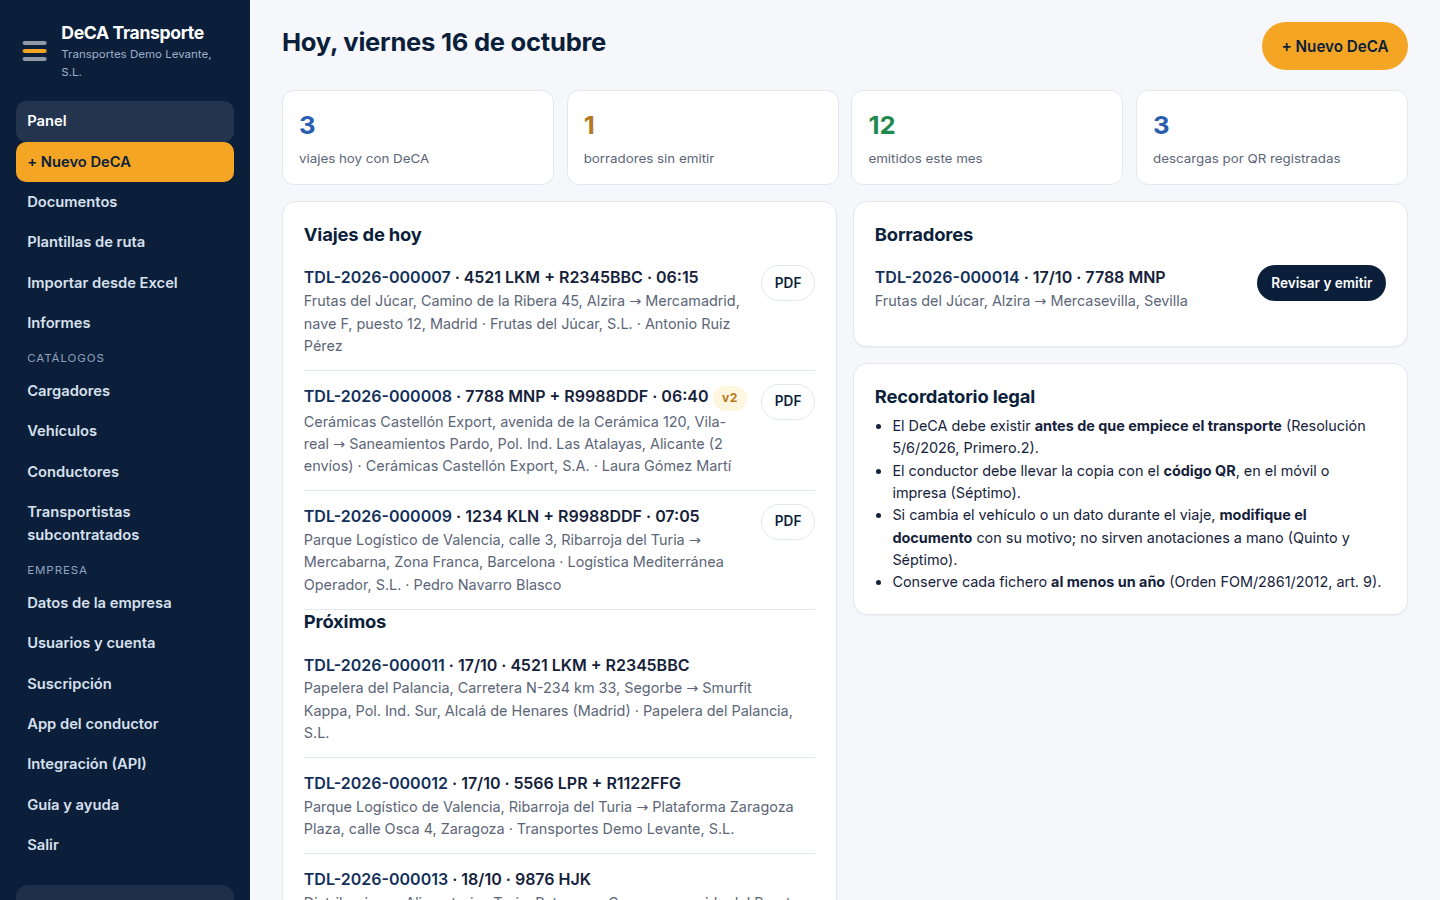Download PDF for TDL-2026-000007
Screen dimensions: 1440x900
[788, 283]
